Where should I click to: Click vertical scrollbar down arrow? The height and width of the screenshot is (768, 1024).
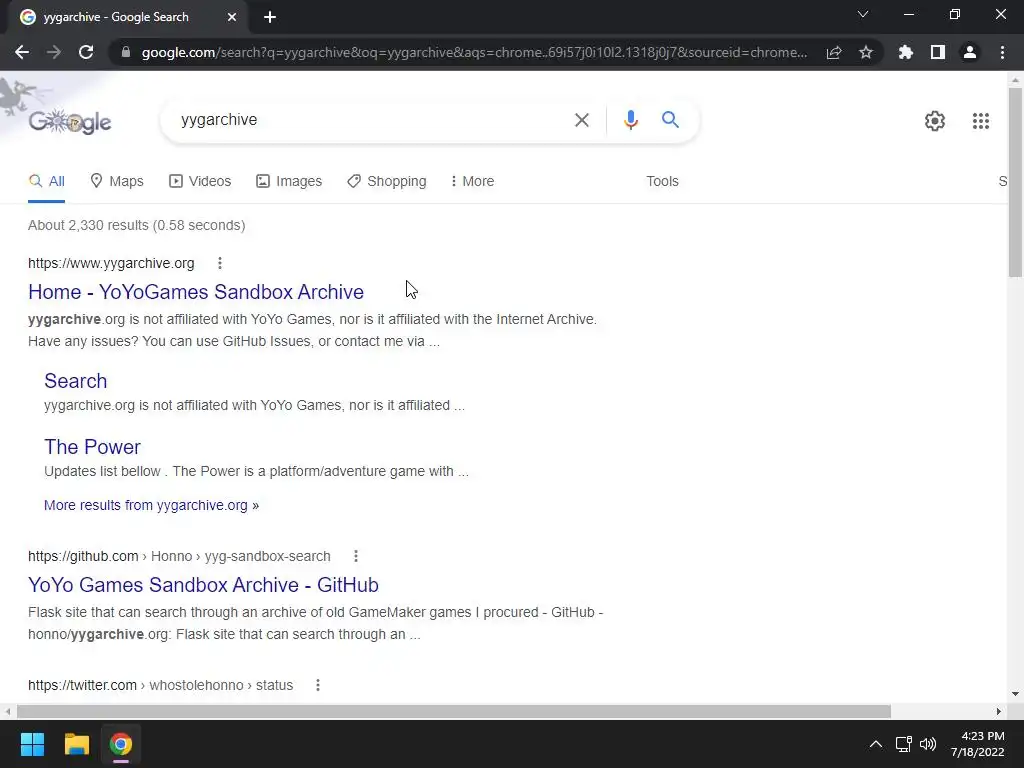(x=1015, y=694)
